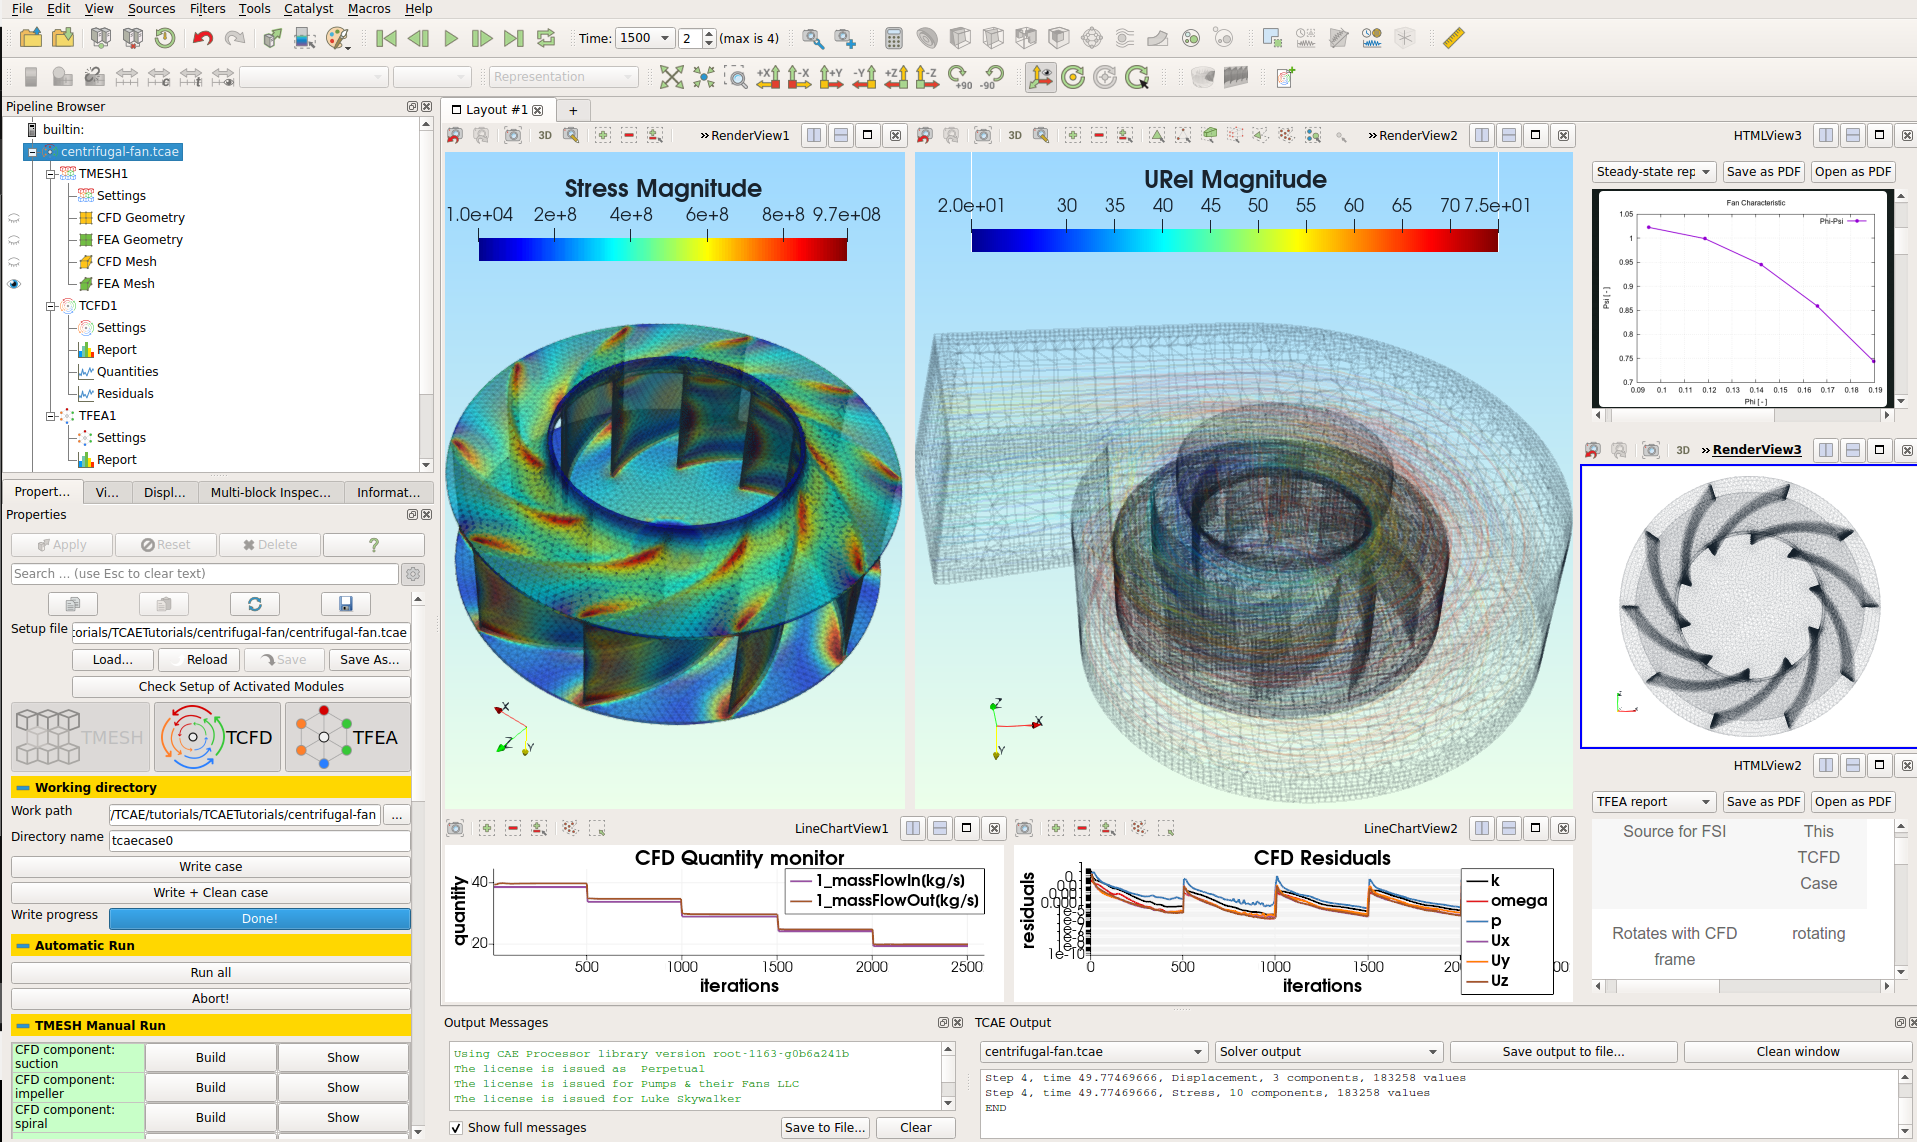Click the yellow Ruler tool icon
The width and height of the screenshot is (1917, 1142).
tap(1454, 38)
